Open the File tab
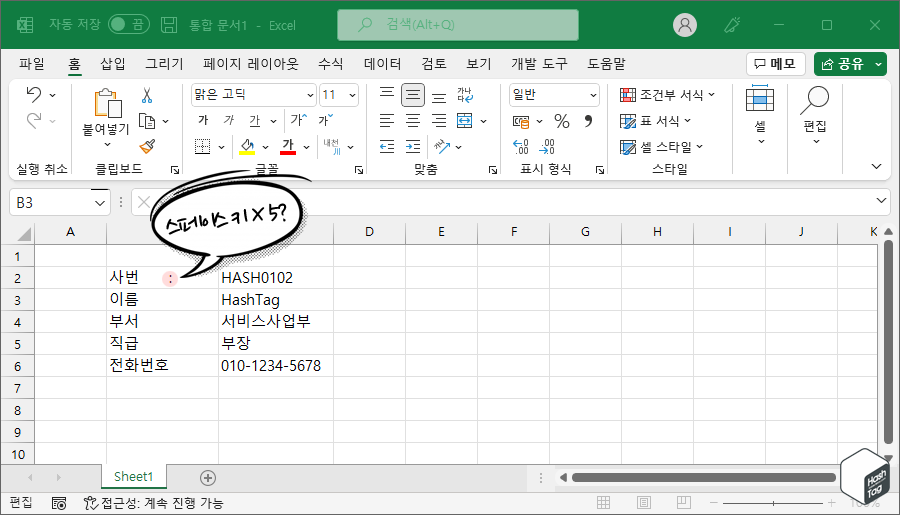 pyautogui.click(x=32, y=64)
